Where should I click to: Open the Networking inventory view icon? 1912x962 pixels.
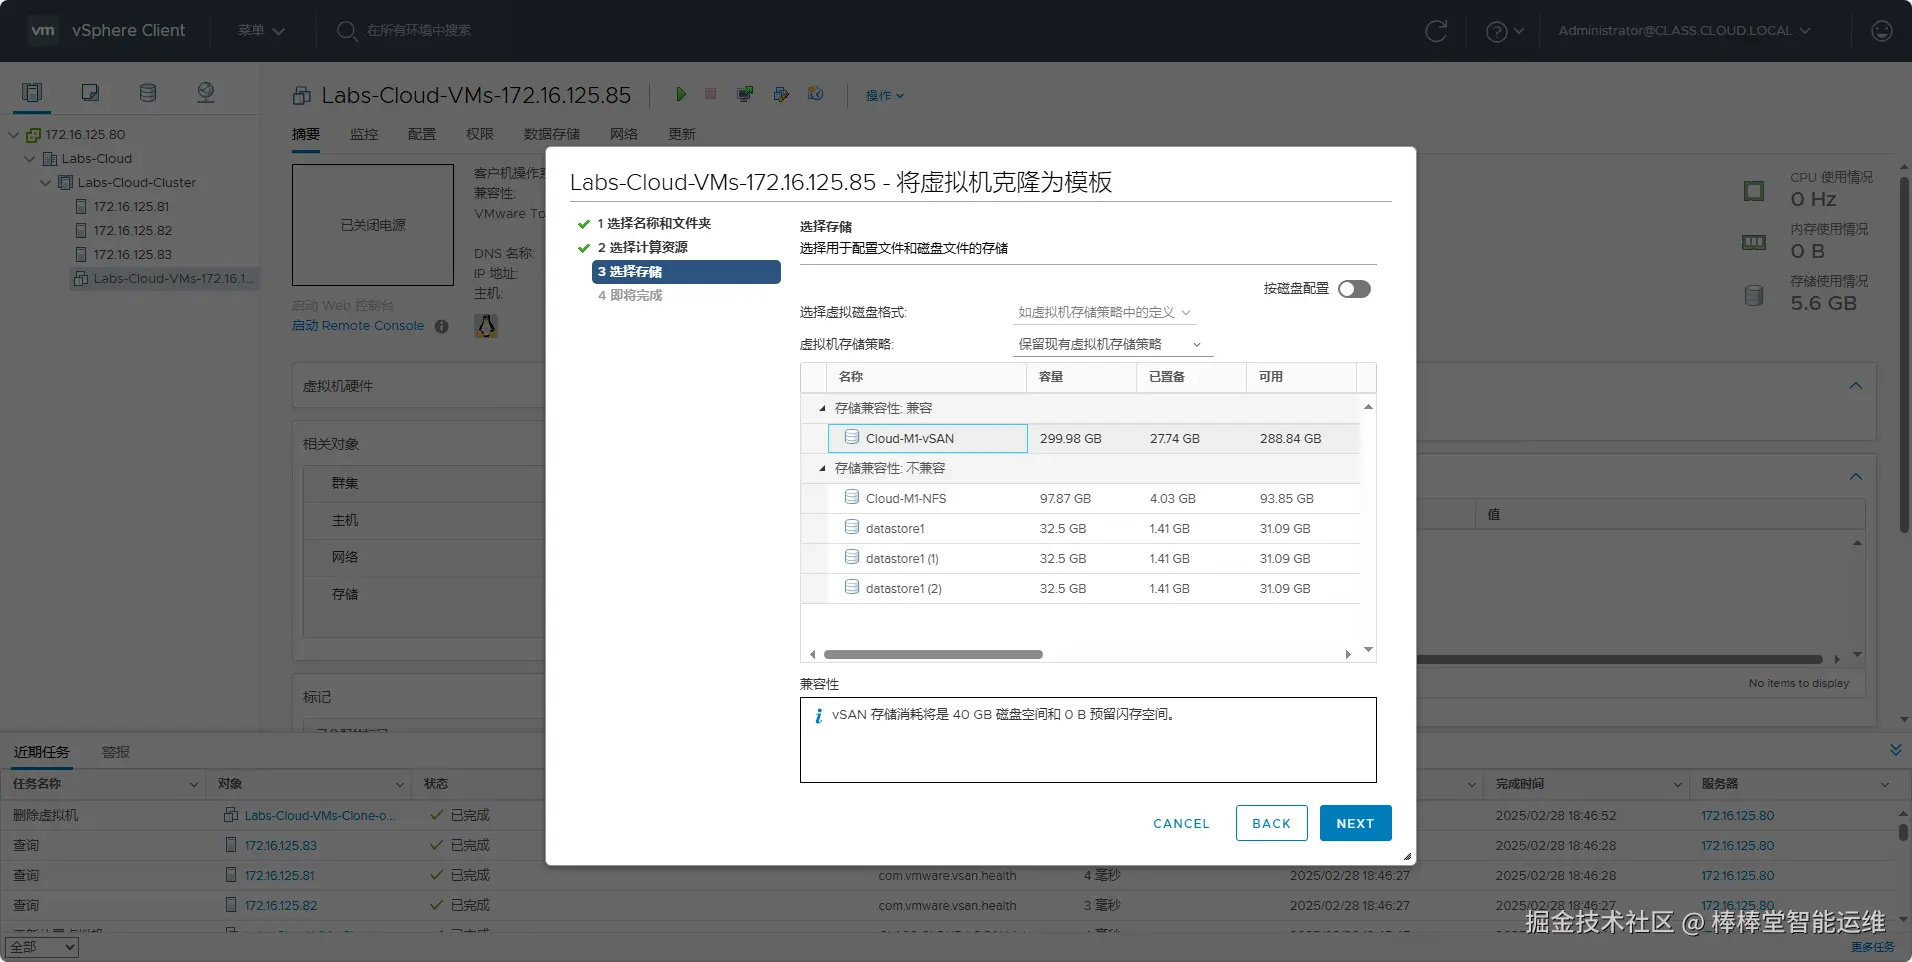pos(206,93)
